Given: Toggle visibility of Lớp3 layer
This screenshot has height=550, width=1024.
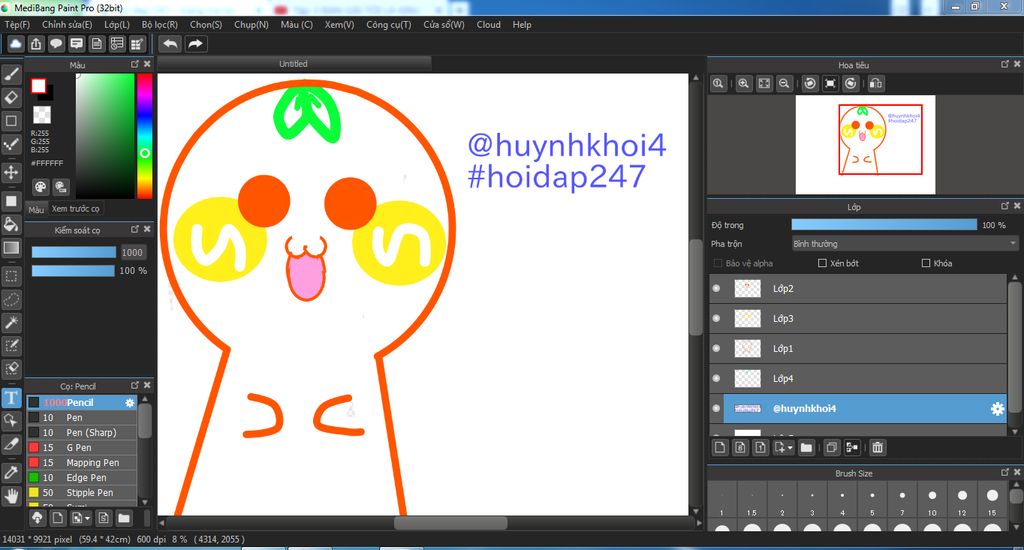Looking at the screenshot, I should point(716,318).
